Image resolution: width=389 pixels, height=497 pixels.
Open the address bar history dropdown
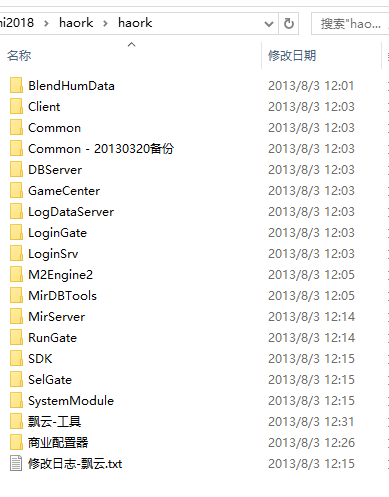(269, 24)
